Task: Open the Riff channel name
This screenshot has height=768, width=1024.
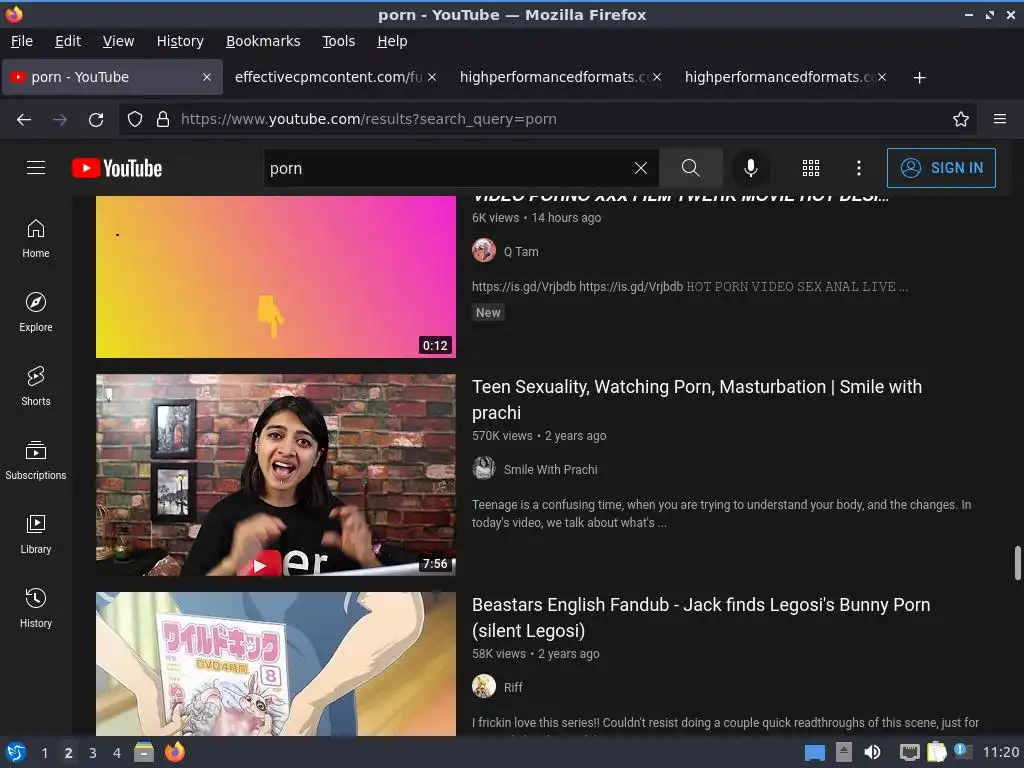Action: [513, 687]
